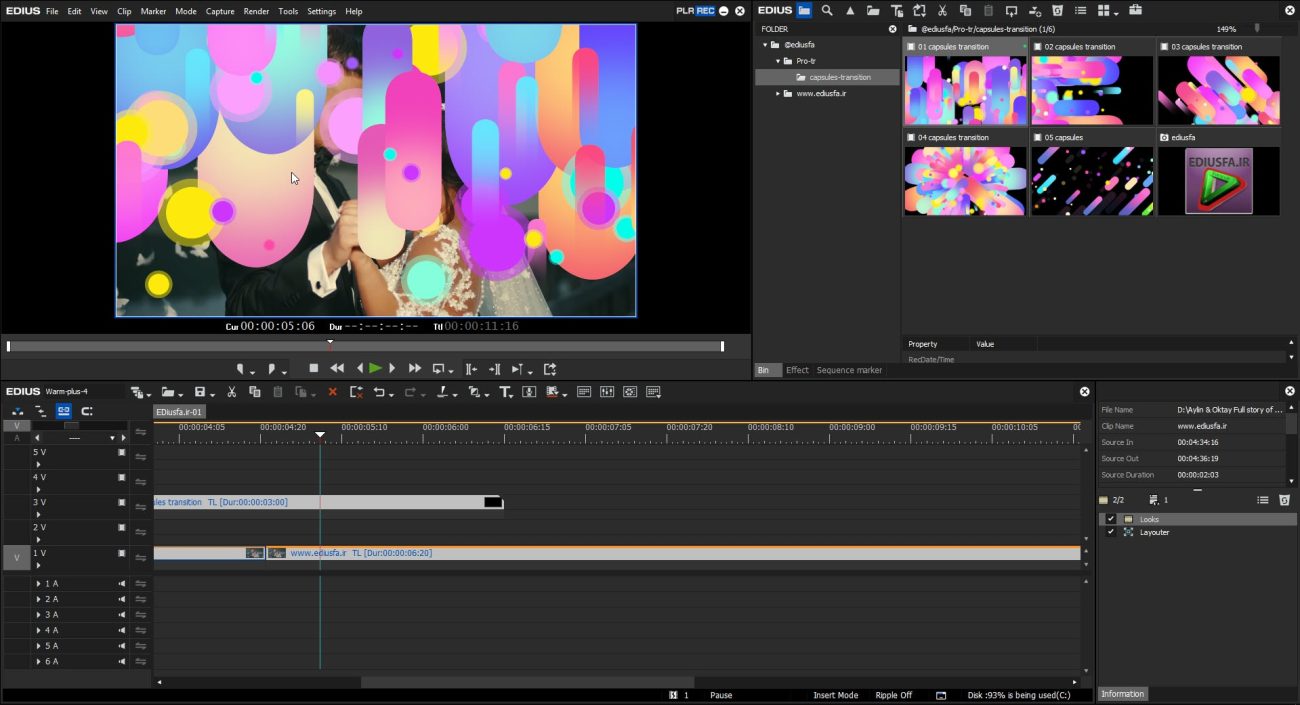Screen dimensions: 1300x705
Task: Click the Loop playback icon
Action: pyautogui.click(x=439, y=368)
